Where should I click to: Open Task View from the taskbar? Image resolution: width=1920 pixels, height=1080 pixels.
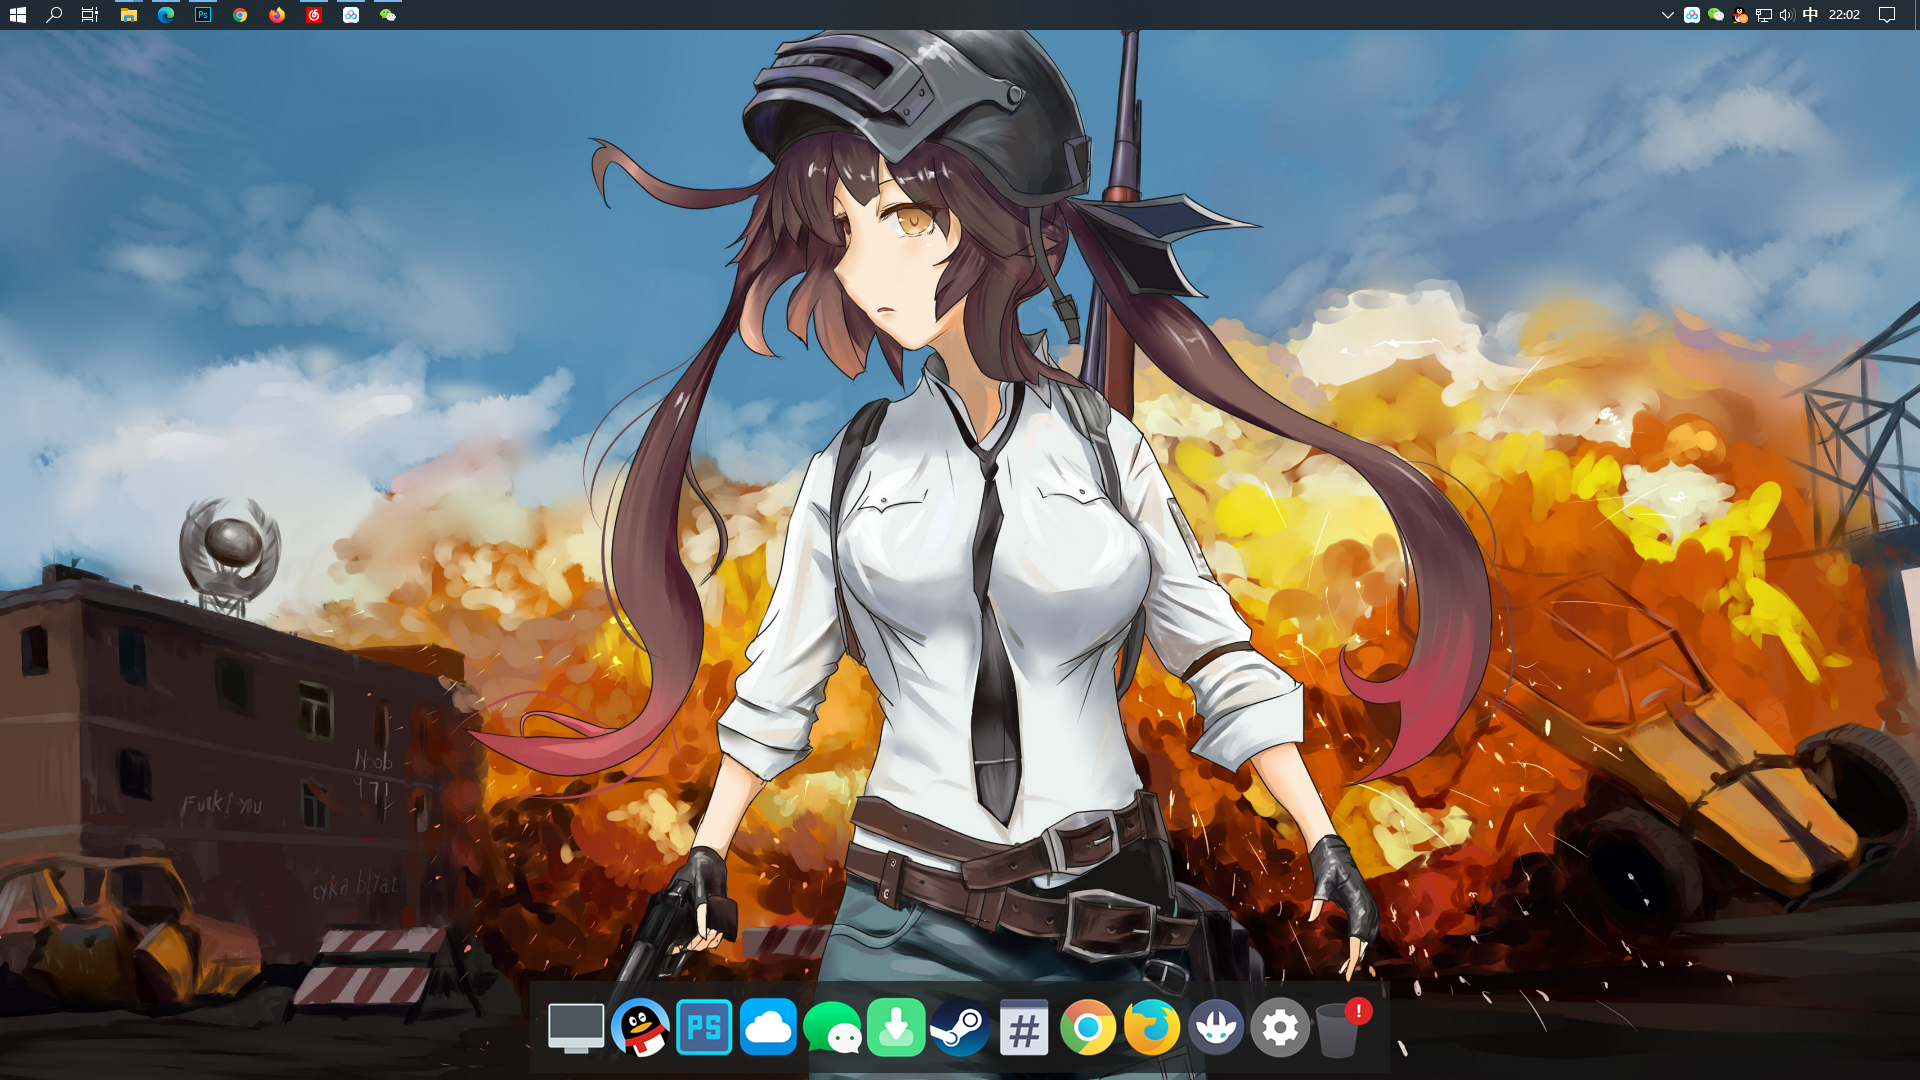click(90, 15)
